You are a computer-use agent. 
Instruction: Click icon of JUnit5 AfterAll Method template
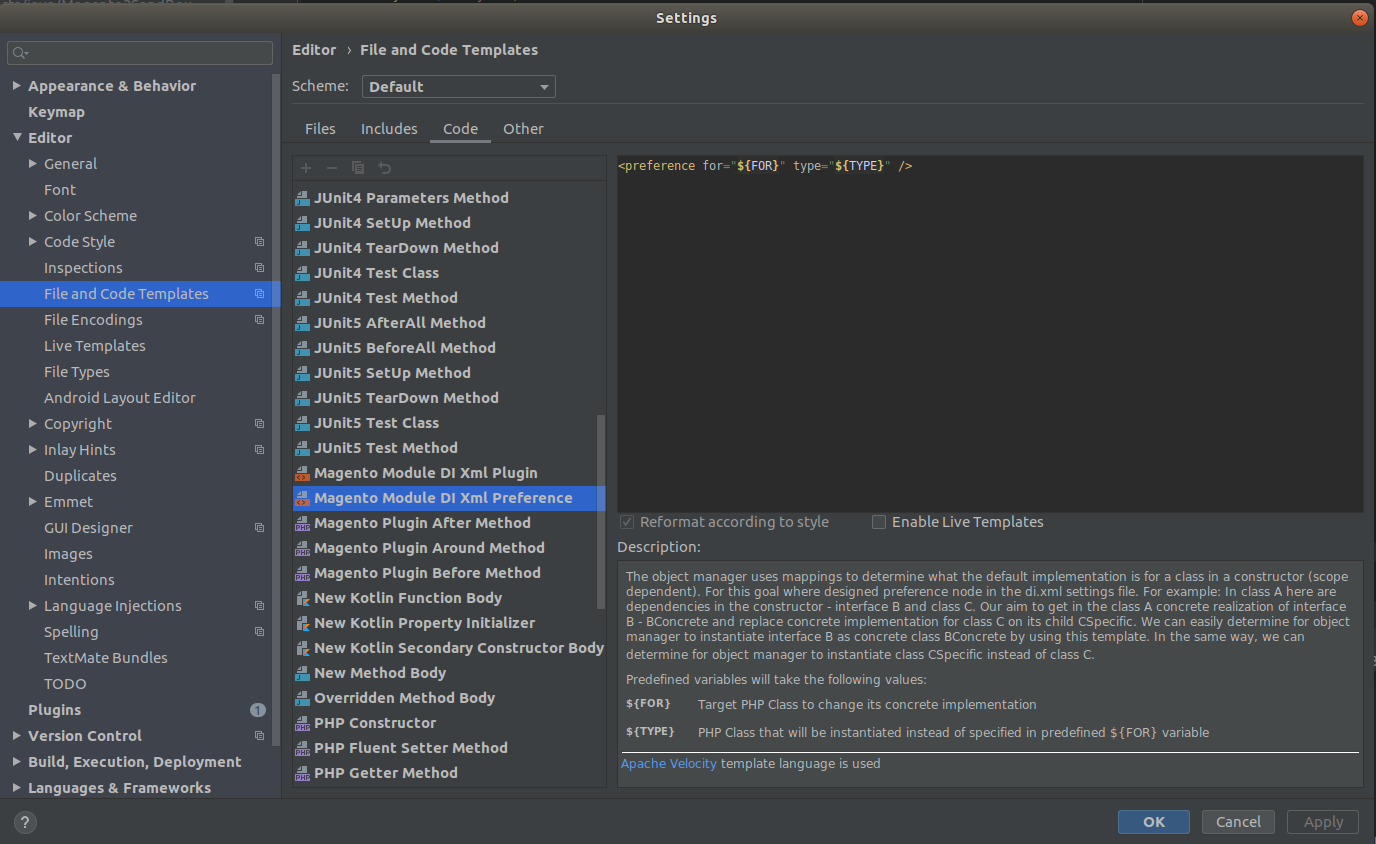pyautogui.click(x=302, y=323)
